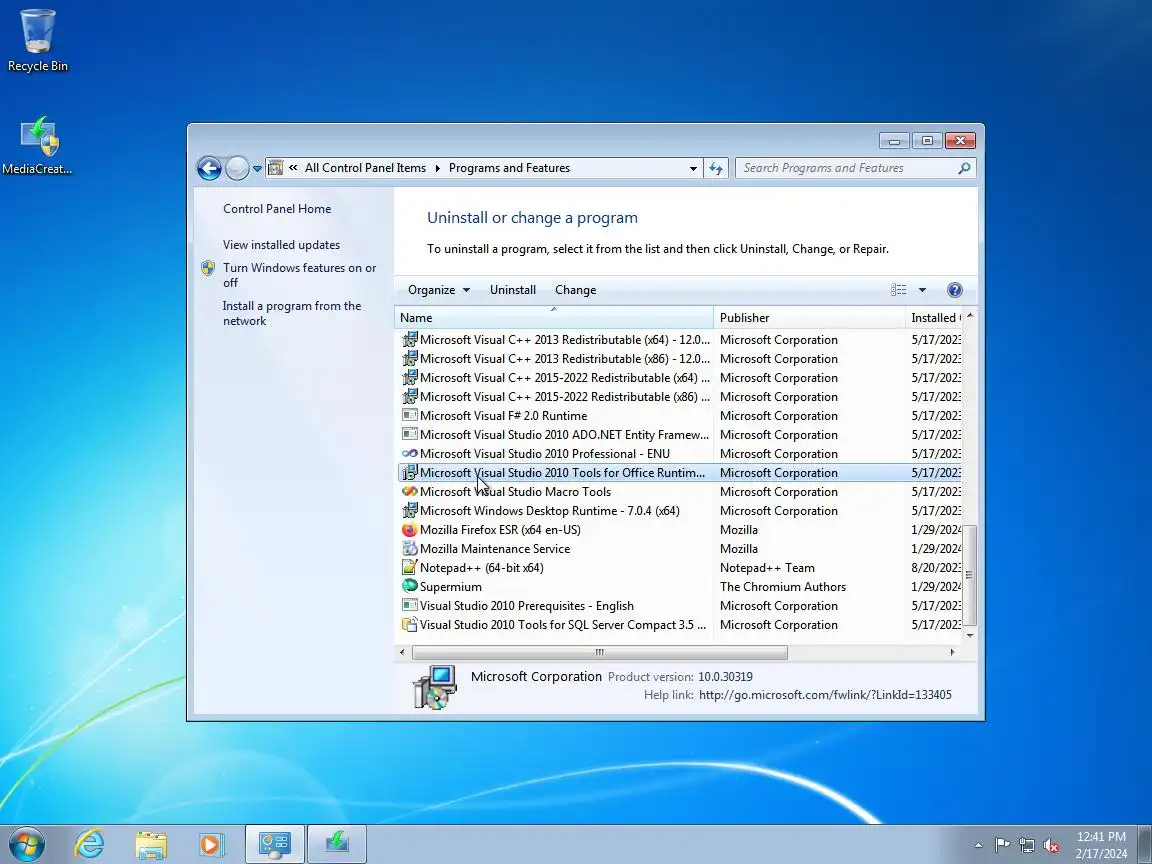
Task: Open the address bar history dropdown
Action: pos(693,168)
